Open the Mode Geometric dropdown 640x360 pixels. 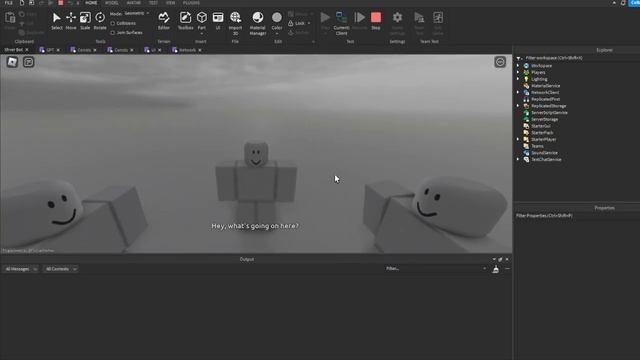pos(136,13)
